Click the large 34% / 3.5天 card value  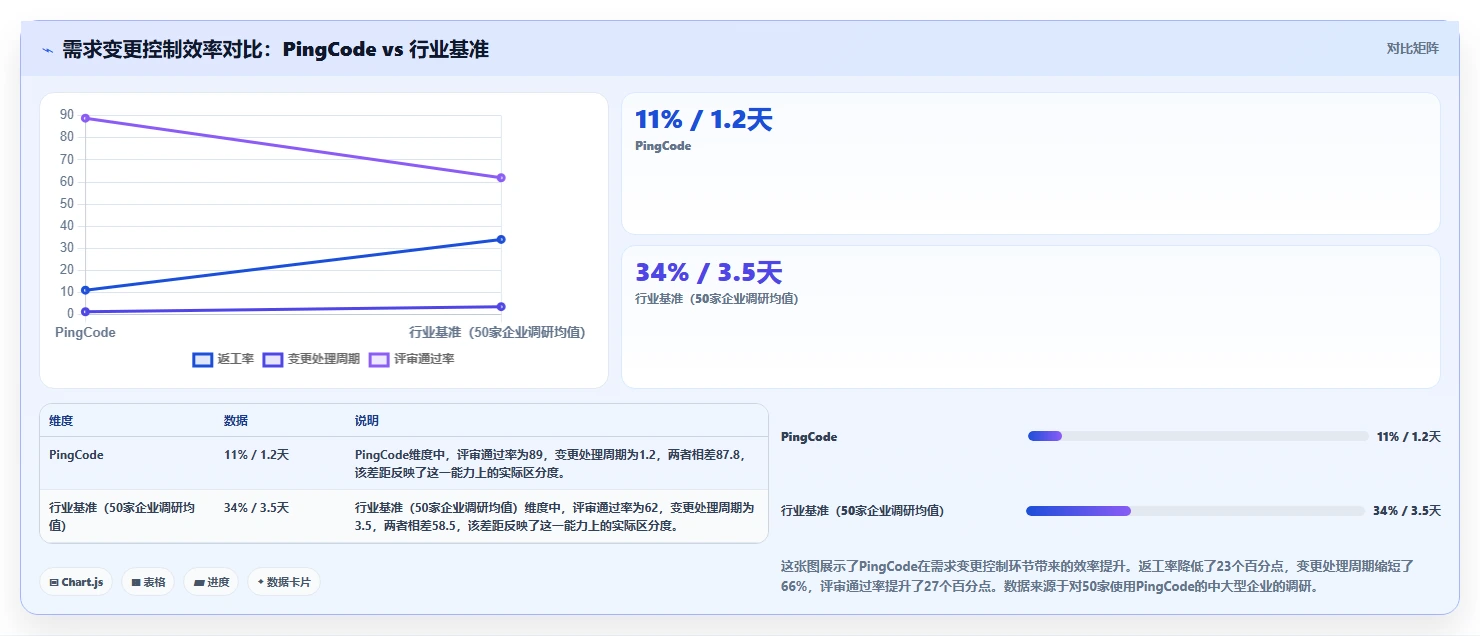[x=709, y=272]
